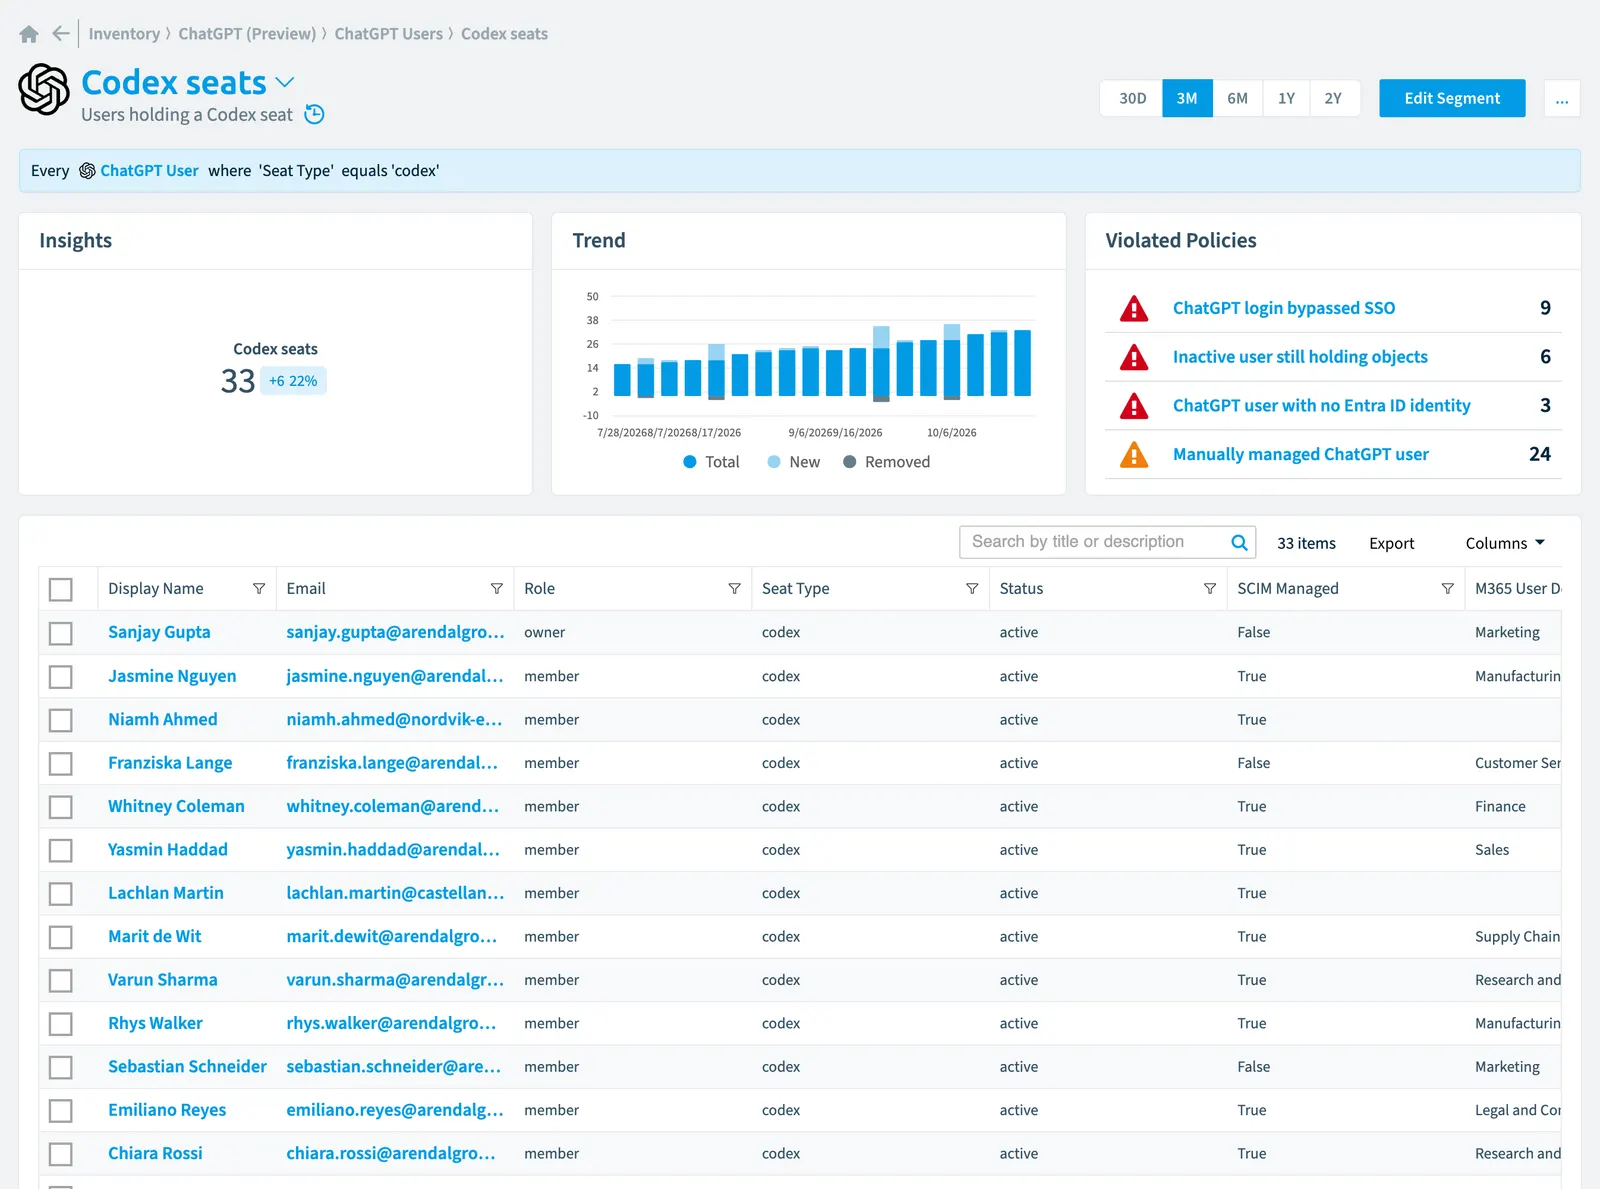Open the Status column filter icon
1600x1189 pixels.
(1210, 589)
